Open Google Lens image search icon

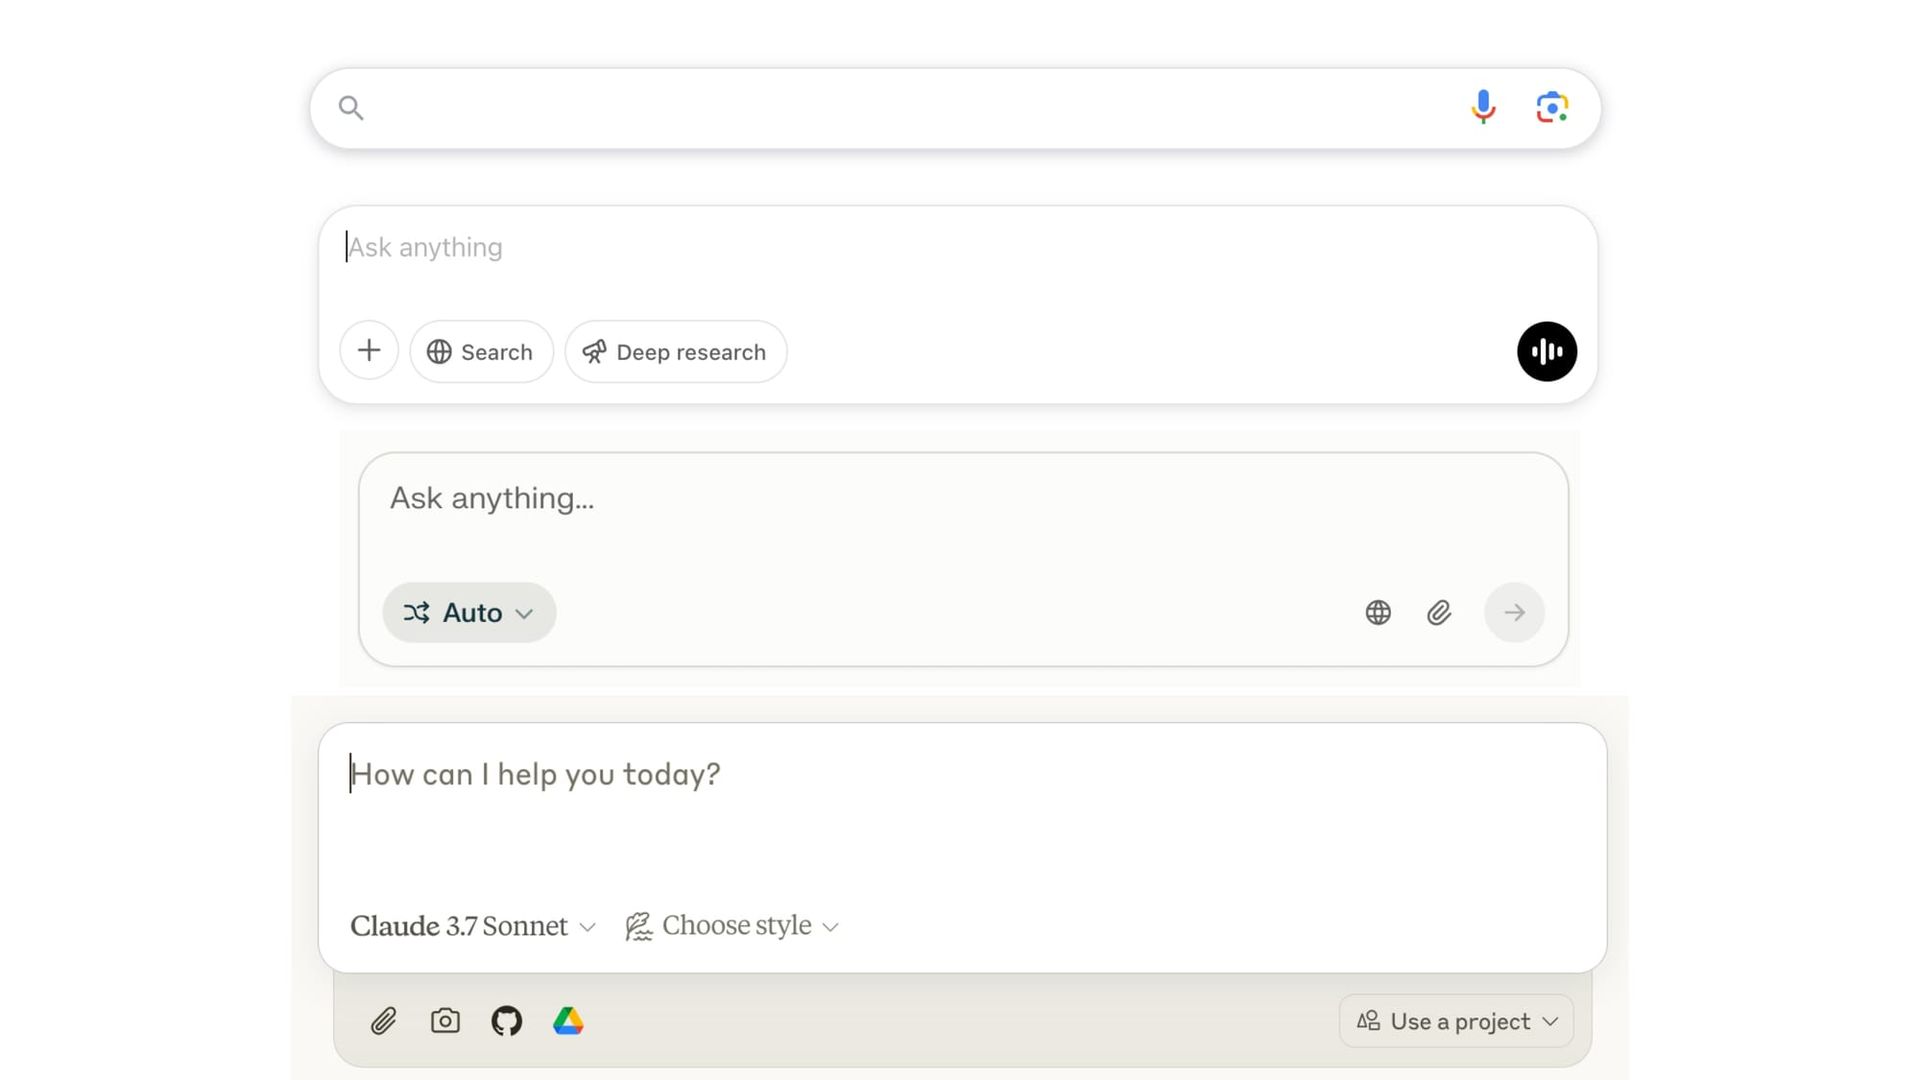point(1552,107)
